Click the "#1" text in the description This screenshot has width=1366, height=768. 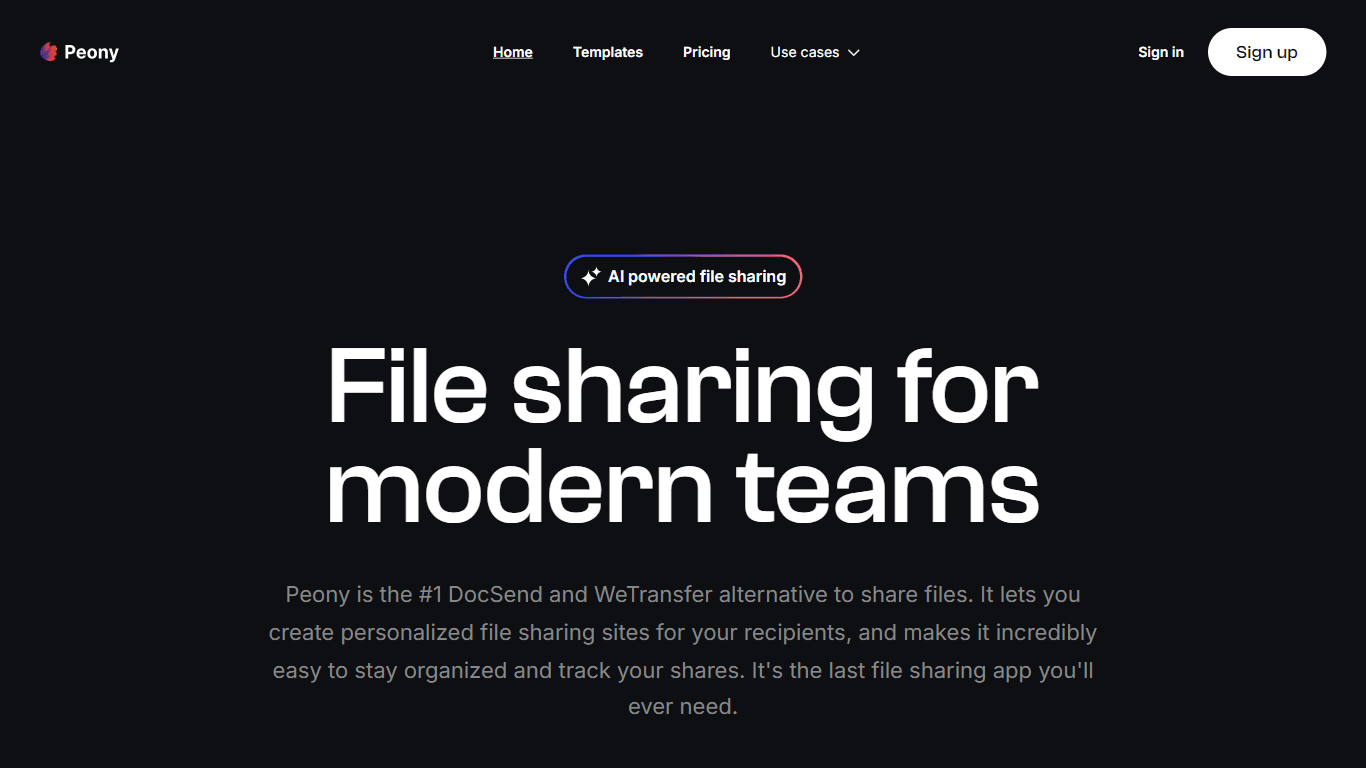click(x=431, y=595)
